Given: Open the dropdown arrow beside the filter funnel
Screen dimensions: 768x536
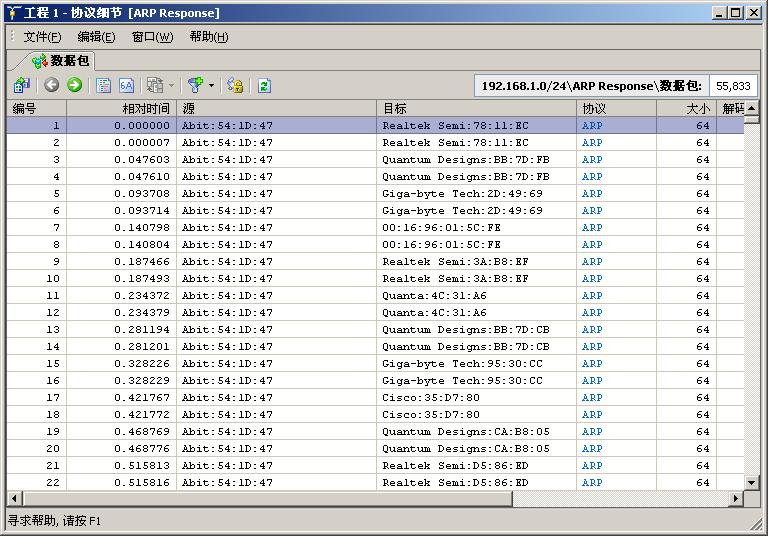Looking at the screenshot, I should [211, 86].
